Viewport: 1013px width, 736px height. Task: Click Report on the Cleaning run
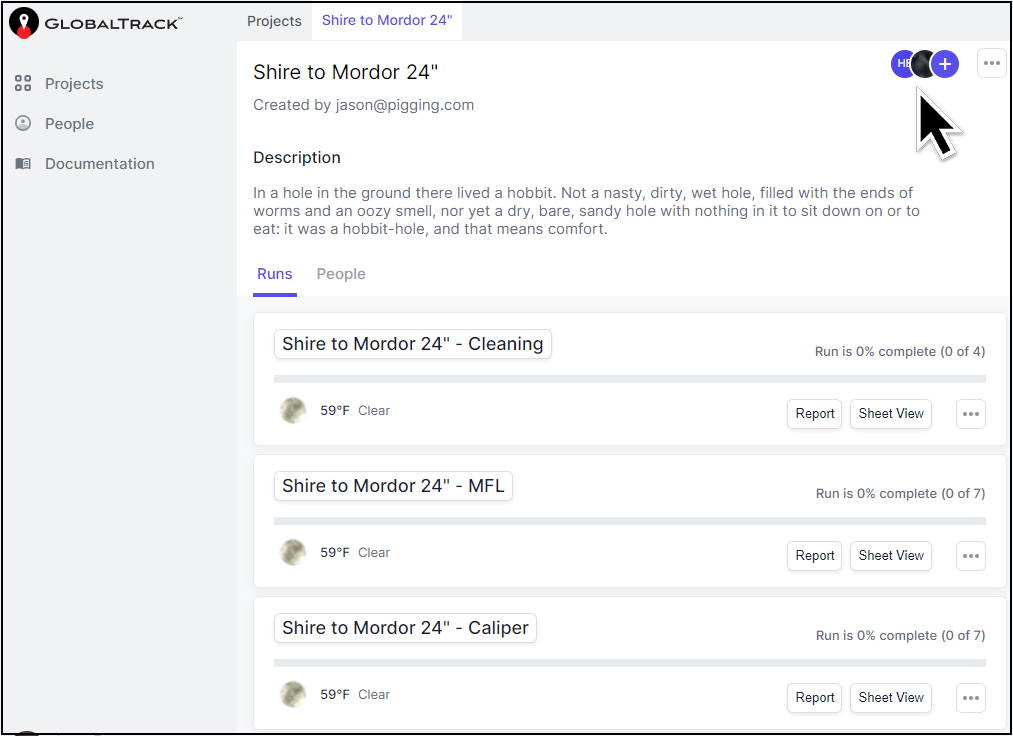[x=813, y=413]
